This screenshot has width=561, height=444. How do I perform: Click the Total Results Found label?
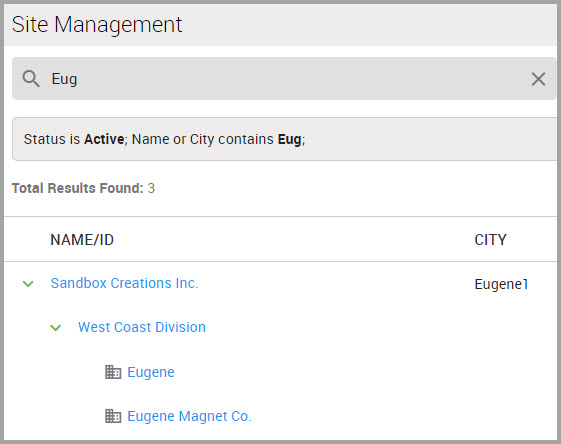coord(78,188)
